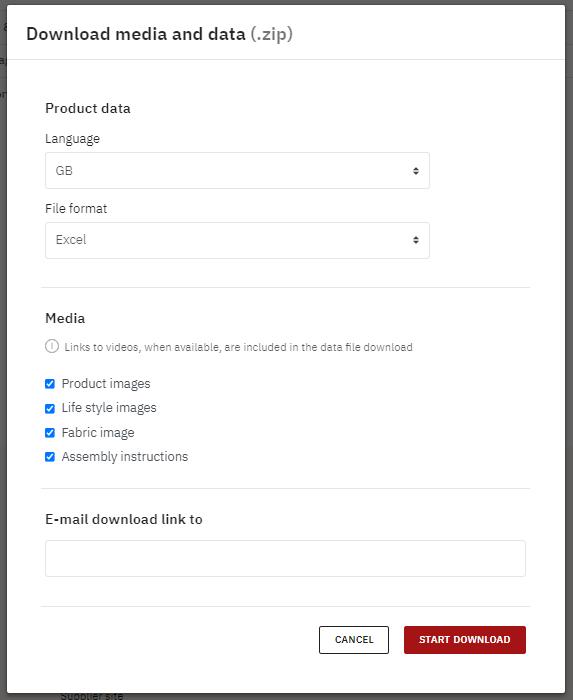Click the "Product images" label text
The height and width of the screenshot is (700, 573).
coord(106,384)
